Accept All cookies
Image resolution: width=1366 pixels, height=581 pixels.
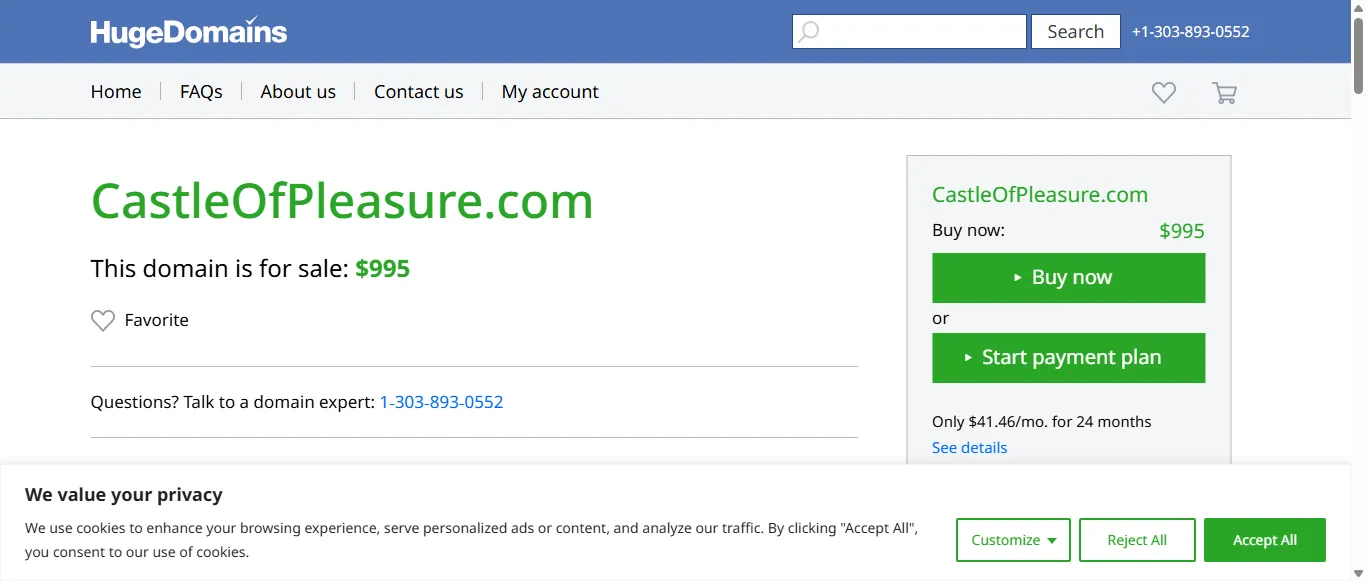click(x=1264, y=540)
